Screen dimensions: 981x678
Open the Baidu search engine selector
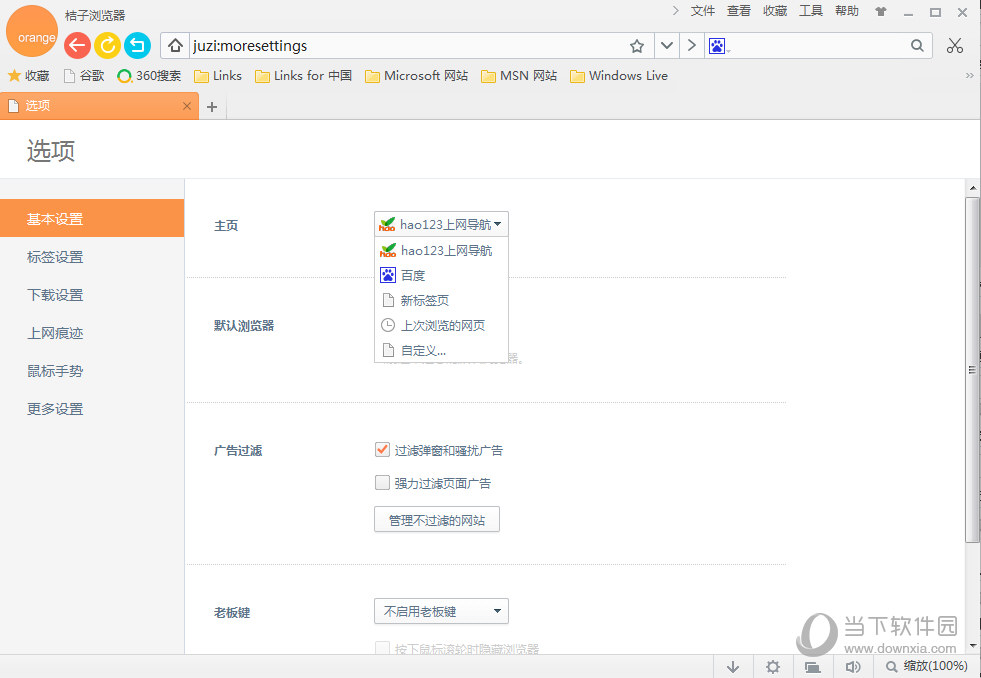tap(719, 46)
